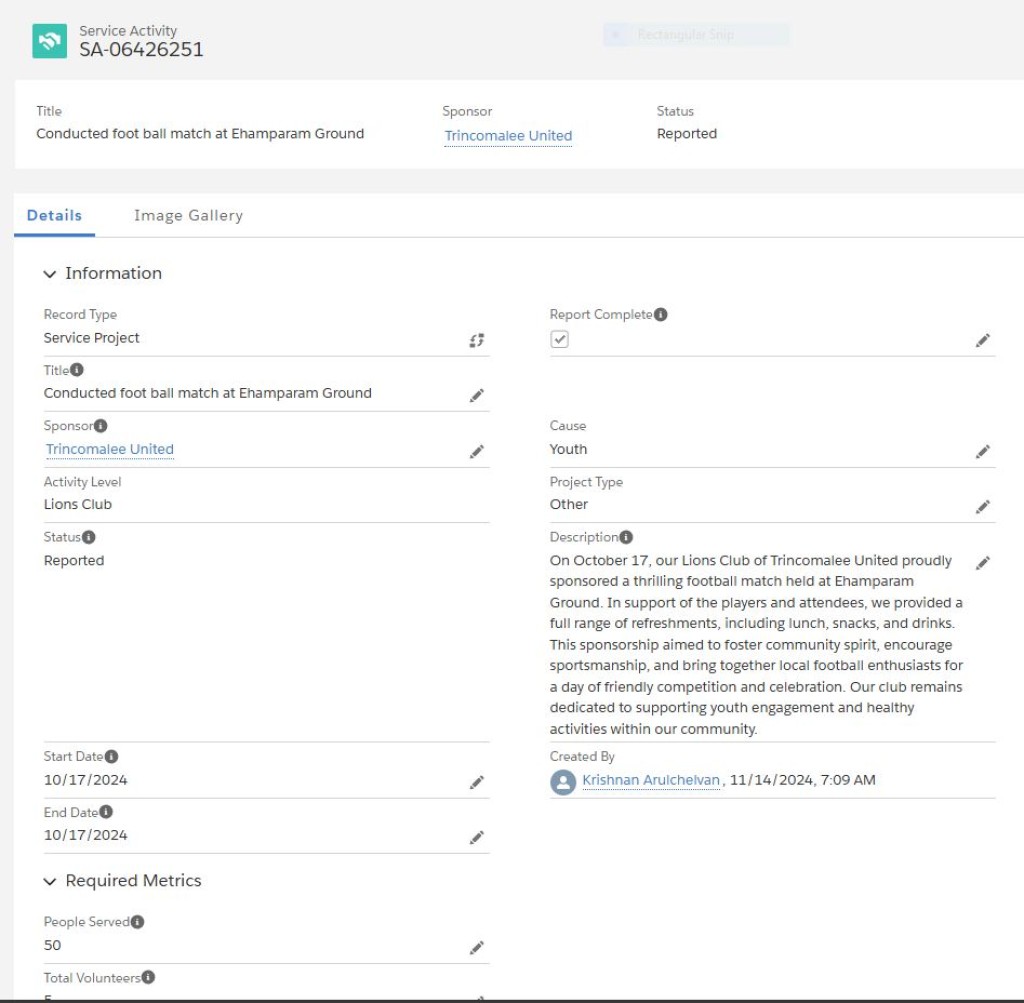Edit the Project Type pencil icon
This screenshot has height=1003, width=1024.
[983, 507]
